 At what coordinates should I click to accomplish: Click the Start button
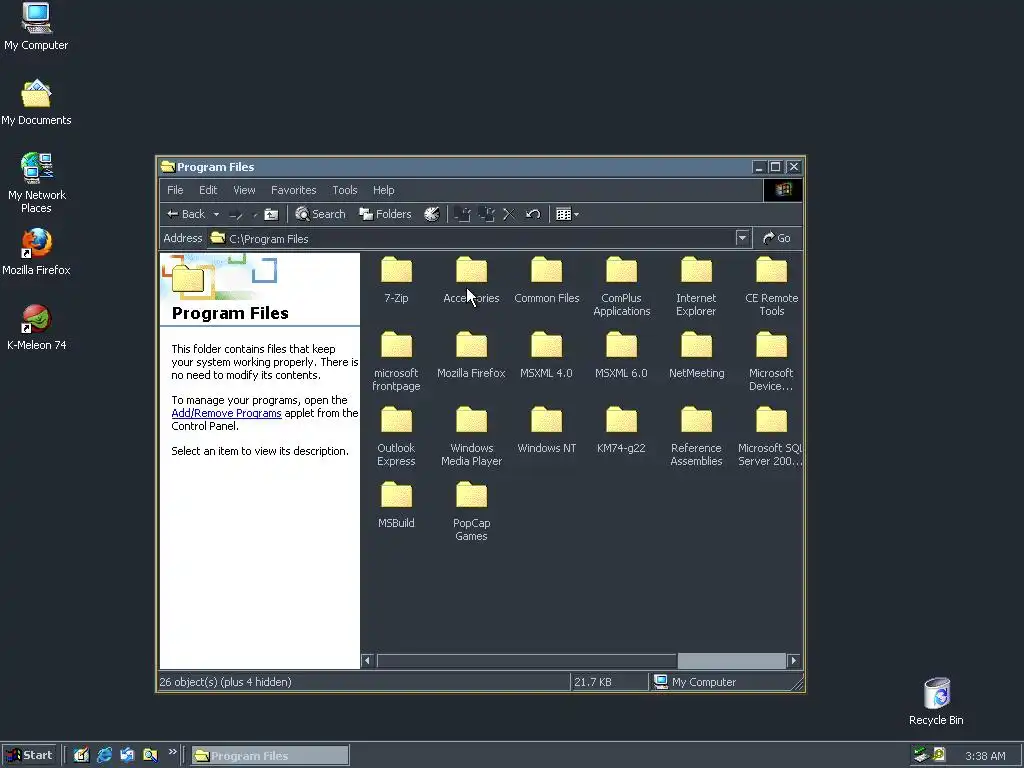[29, 756]
